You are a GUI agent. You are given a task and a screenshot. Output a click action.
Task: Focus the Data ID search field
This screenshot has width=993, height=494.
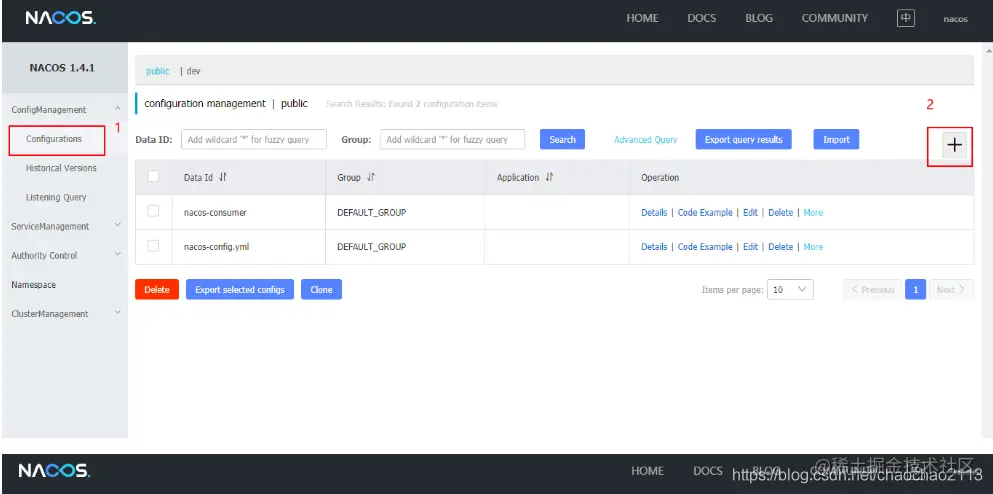pyautogui.click(x=254, y=139)
